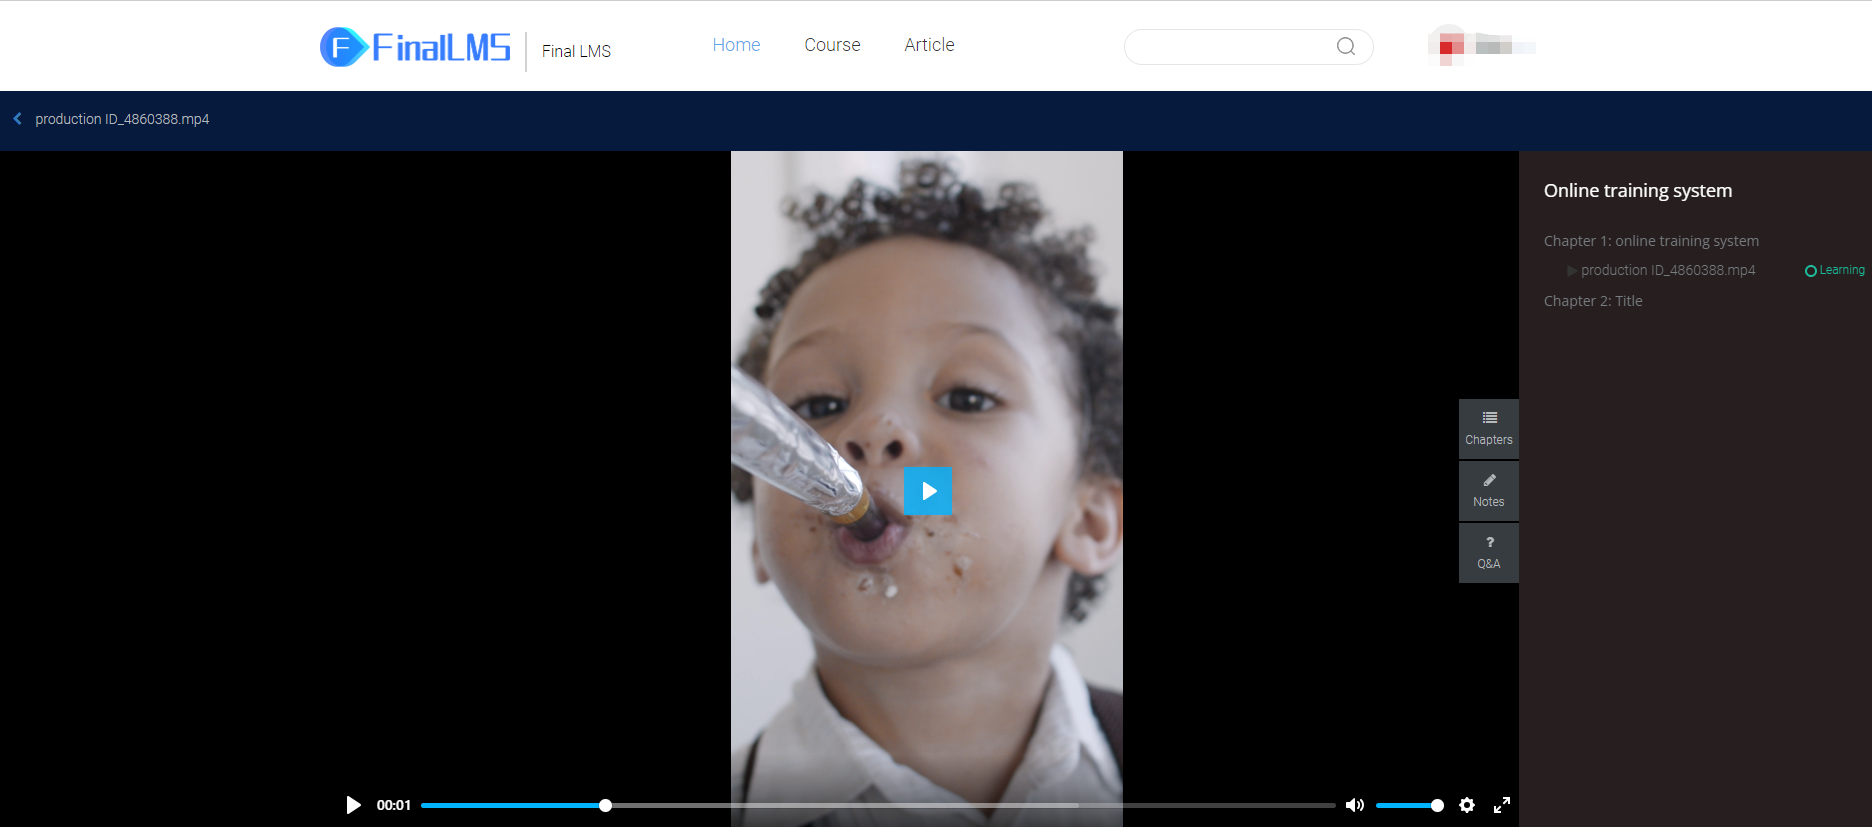Click the magnifier search icon

1346,46
